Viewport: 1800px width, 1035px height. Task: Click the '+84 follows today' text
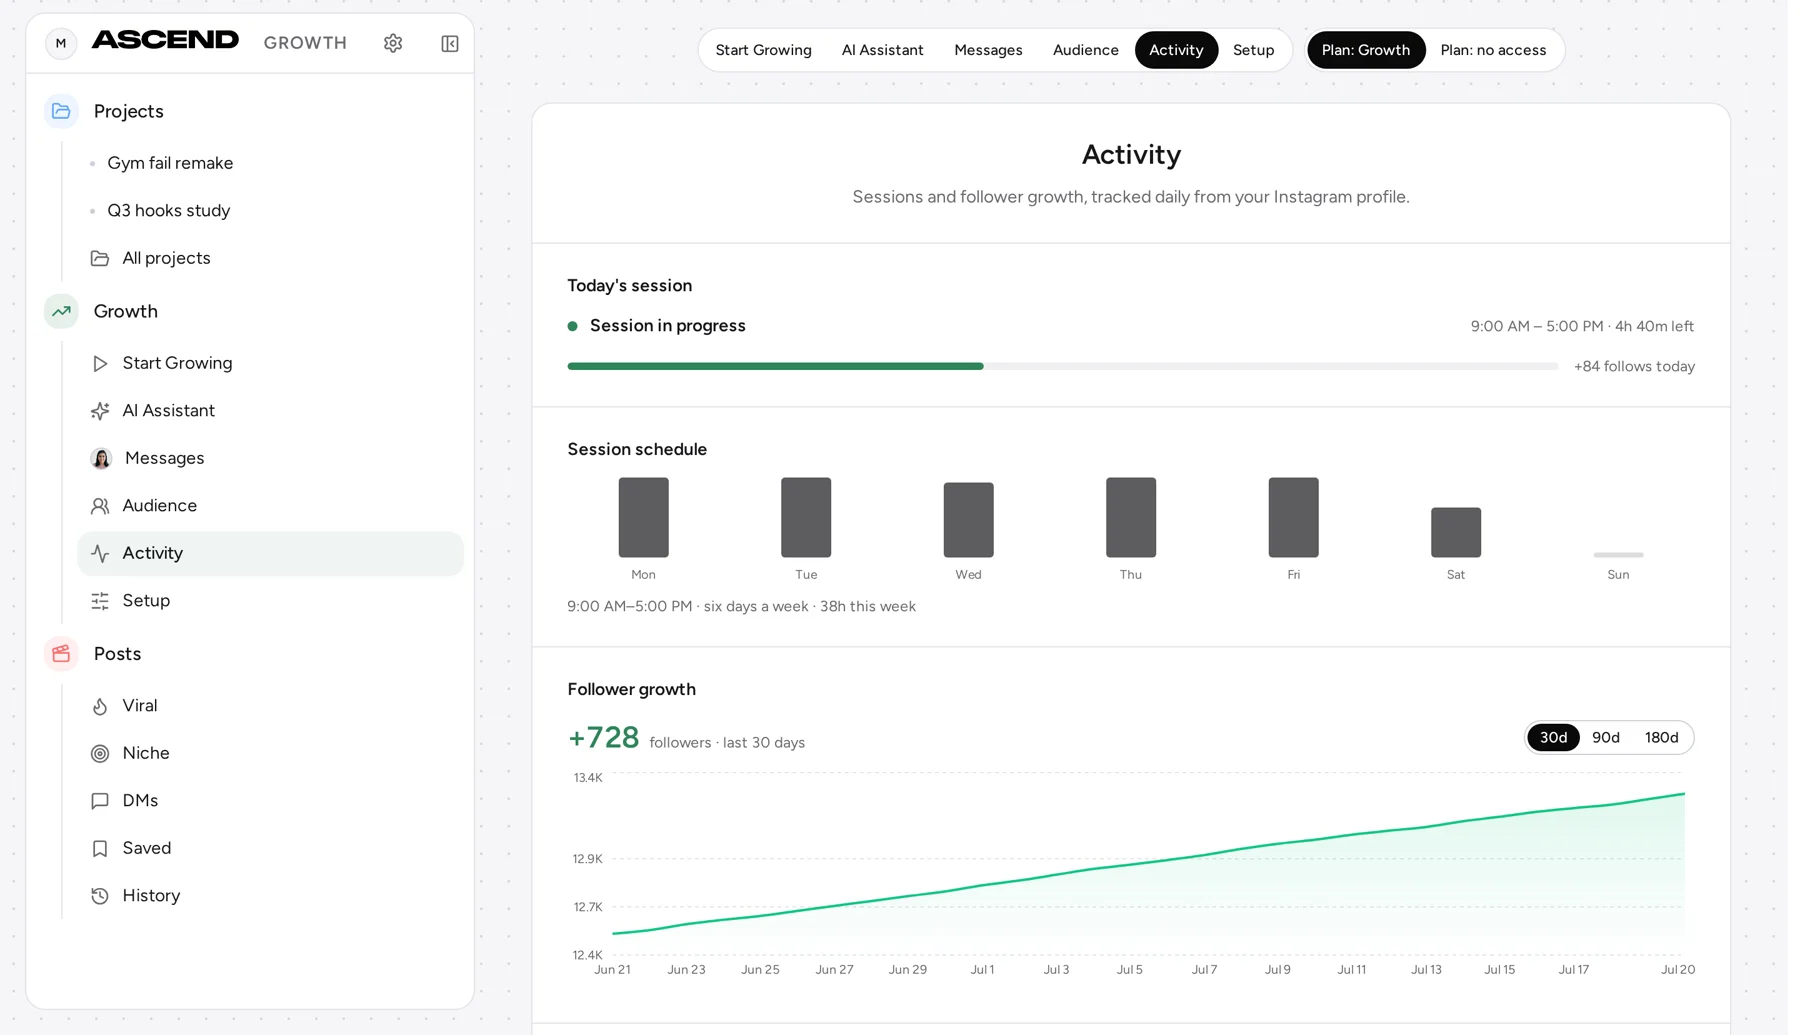click(1634, 367)
